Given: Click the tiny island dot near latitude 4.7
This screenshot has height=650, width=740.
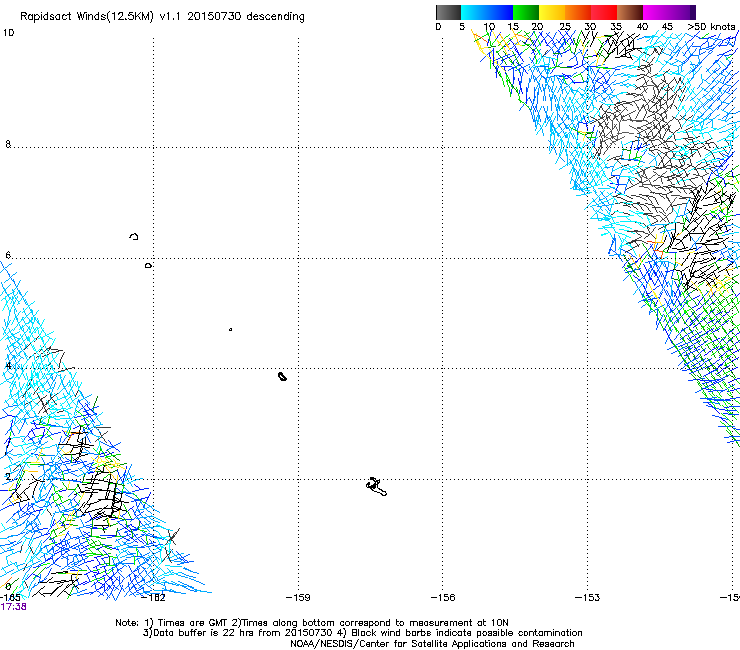Looking at the screenshot, I should click(x=230, y=329).
